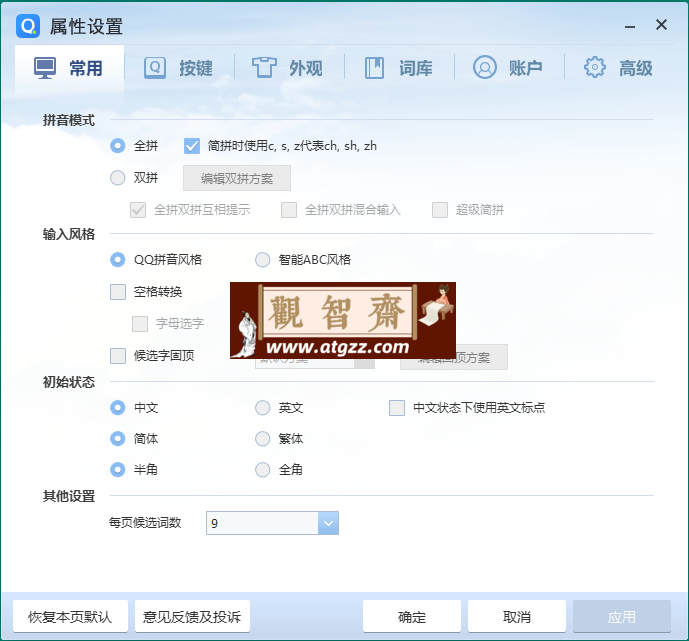Click the monitor icon of 常用 tab
This screenshot has width=689, height=641.
click(x=45, y=68)
